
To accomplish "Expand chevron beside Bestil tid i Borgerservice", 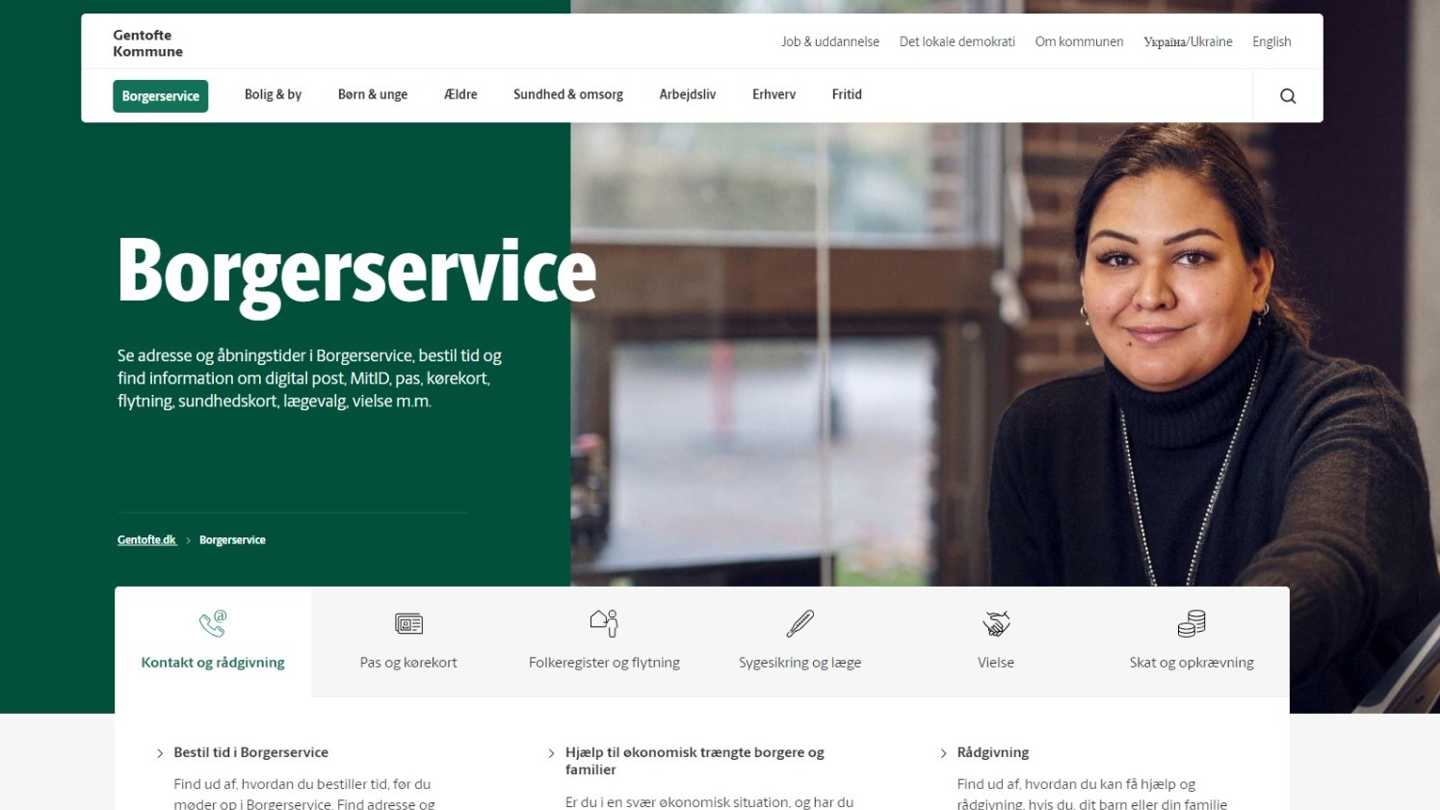I will click(160, 753).
